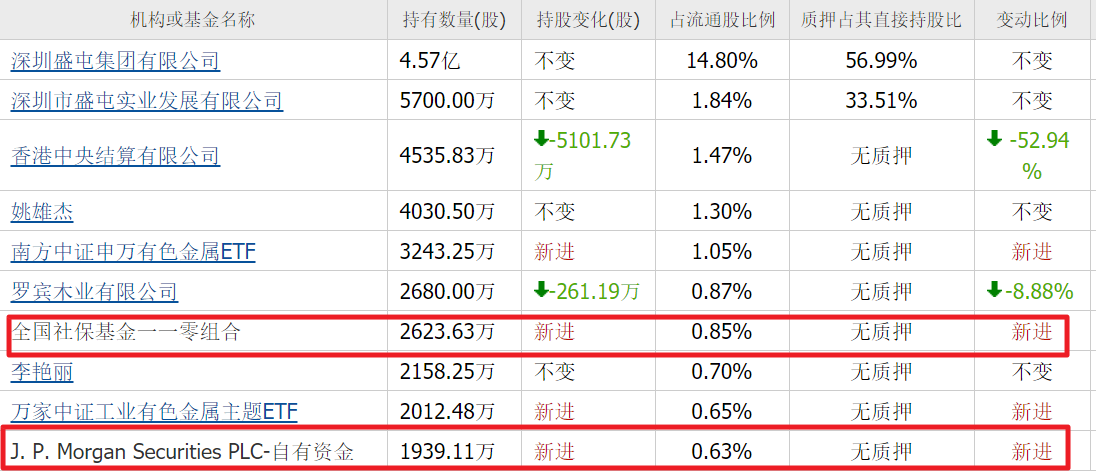Select the 3243.25万 holding value
The height and width of the screenshot is (471, 1096).
click(x=447, y=251)
